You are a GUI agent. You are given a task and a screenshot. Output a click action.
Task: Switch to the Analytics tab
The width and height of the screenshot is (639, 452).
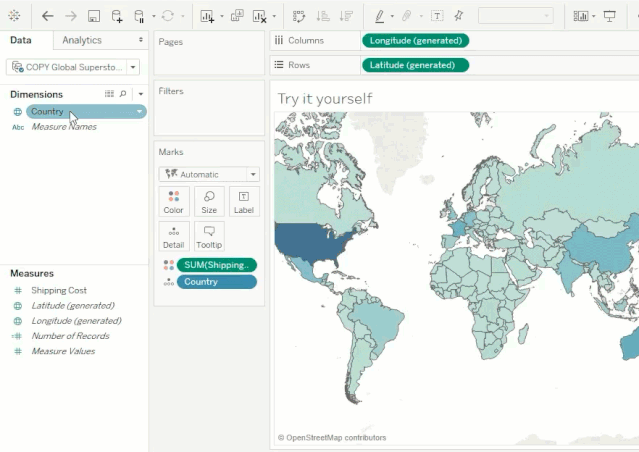82,40
